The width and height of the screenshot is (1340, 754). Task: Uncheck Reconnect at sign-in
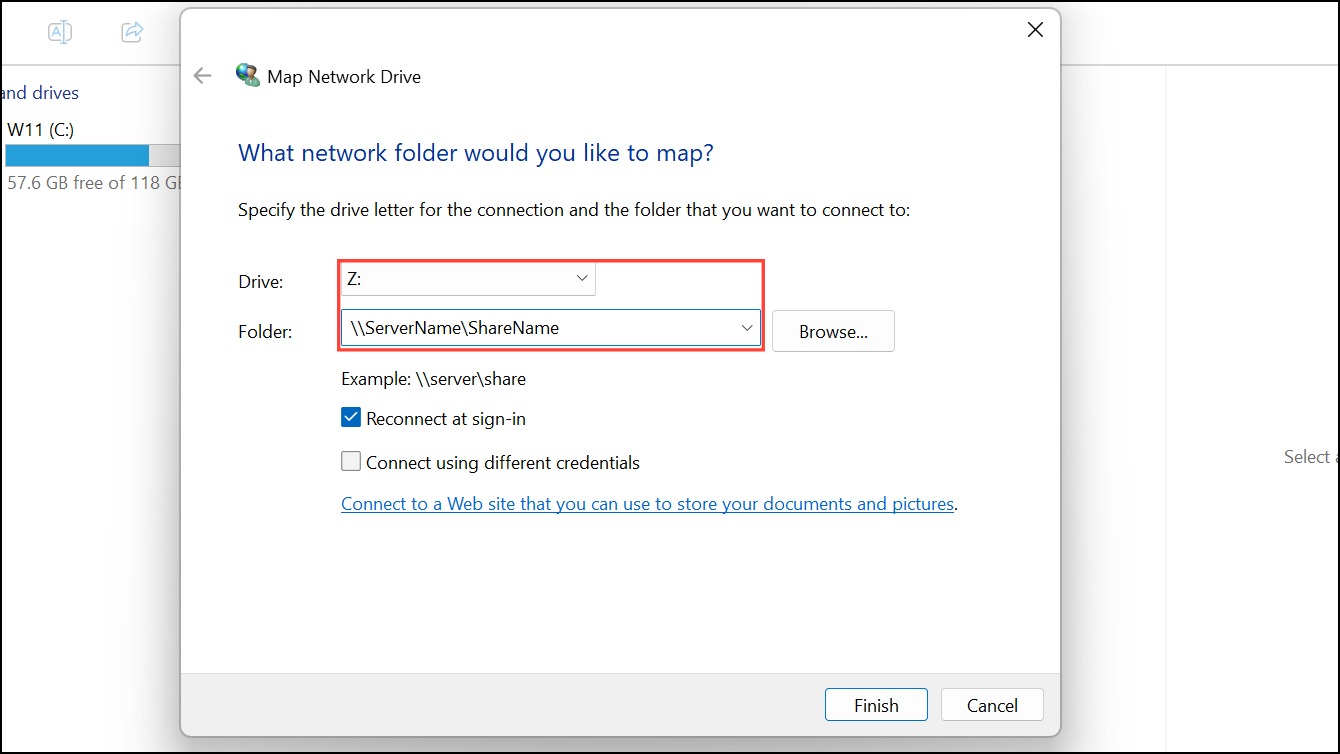351,418
